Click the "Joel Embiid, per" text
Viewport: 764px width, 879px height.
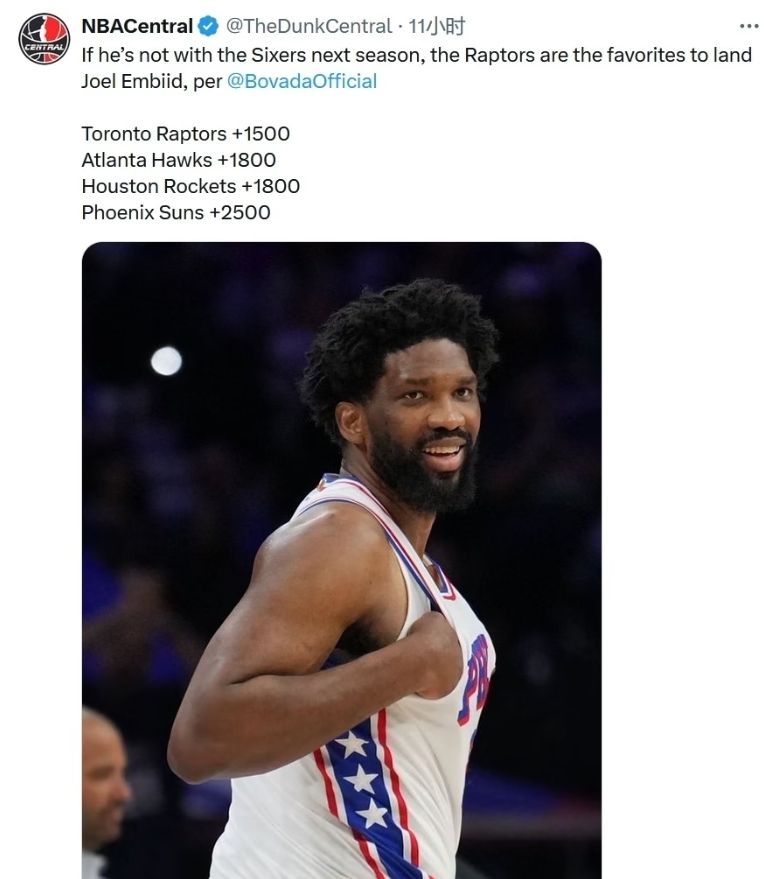coord(152,81)
